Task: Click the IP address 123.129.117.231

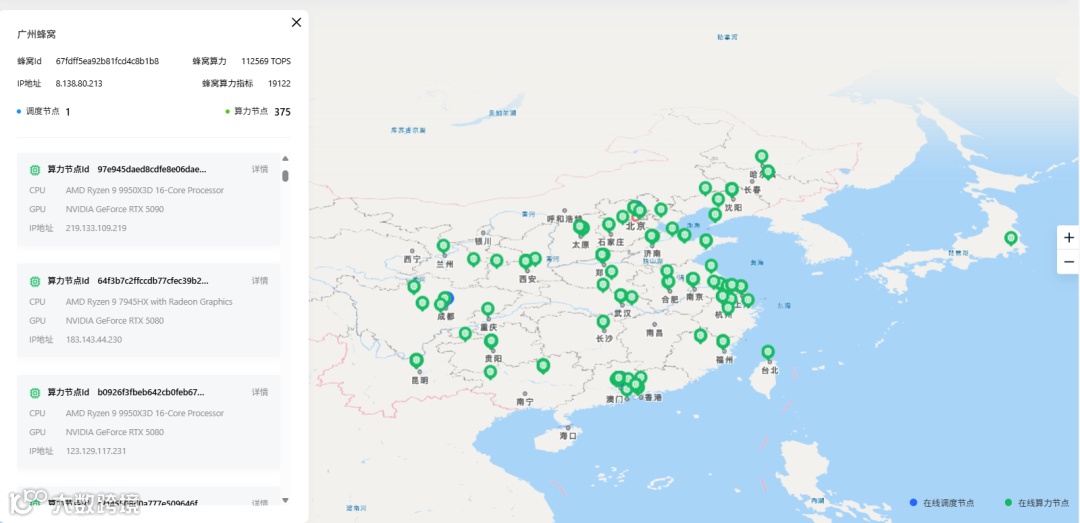Action: click(96, 451)
